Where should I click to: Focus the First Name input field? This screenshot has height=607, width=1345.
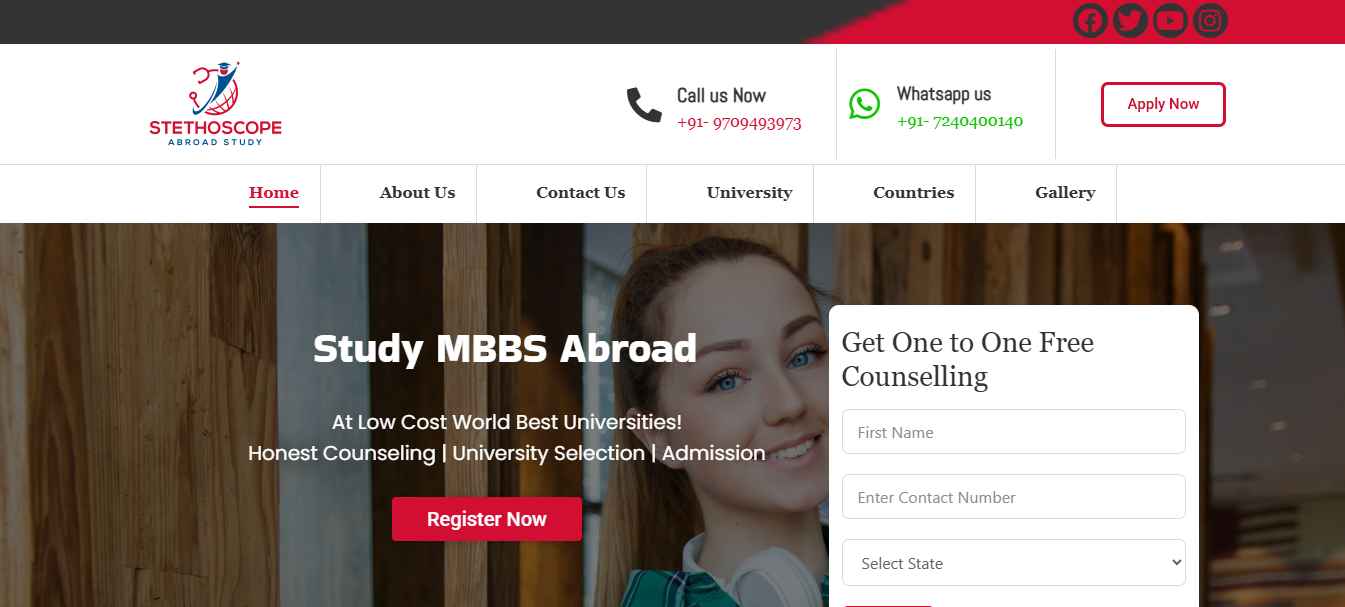pyautogui.click(x=1014, y=432)
